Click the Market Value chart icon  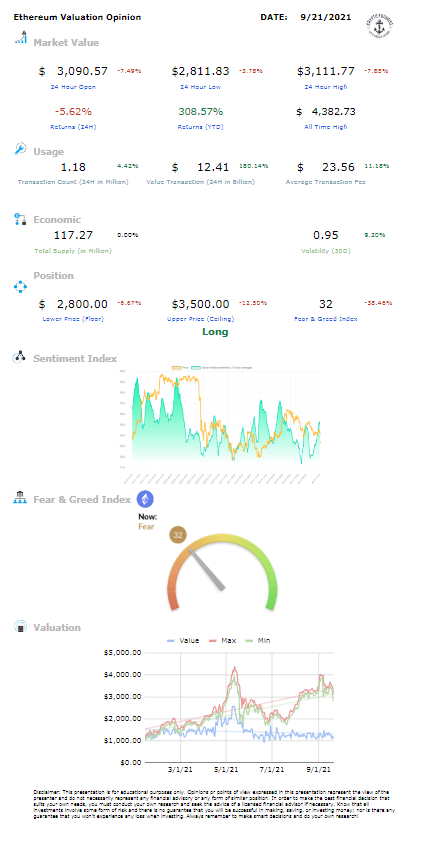[20, 38]
